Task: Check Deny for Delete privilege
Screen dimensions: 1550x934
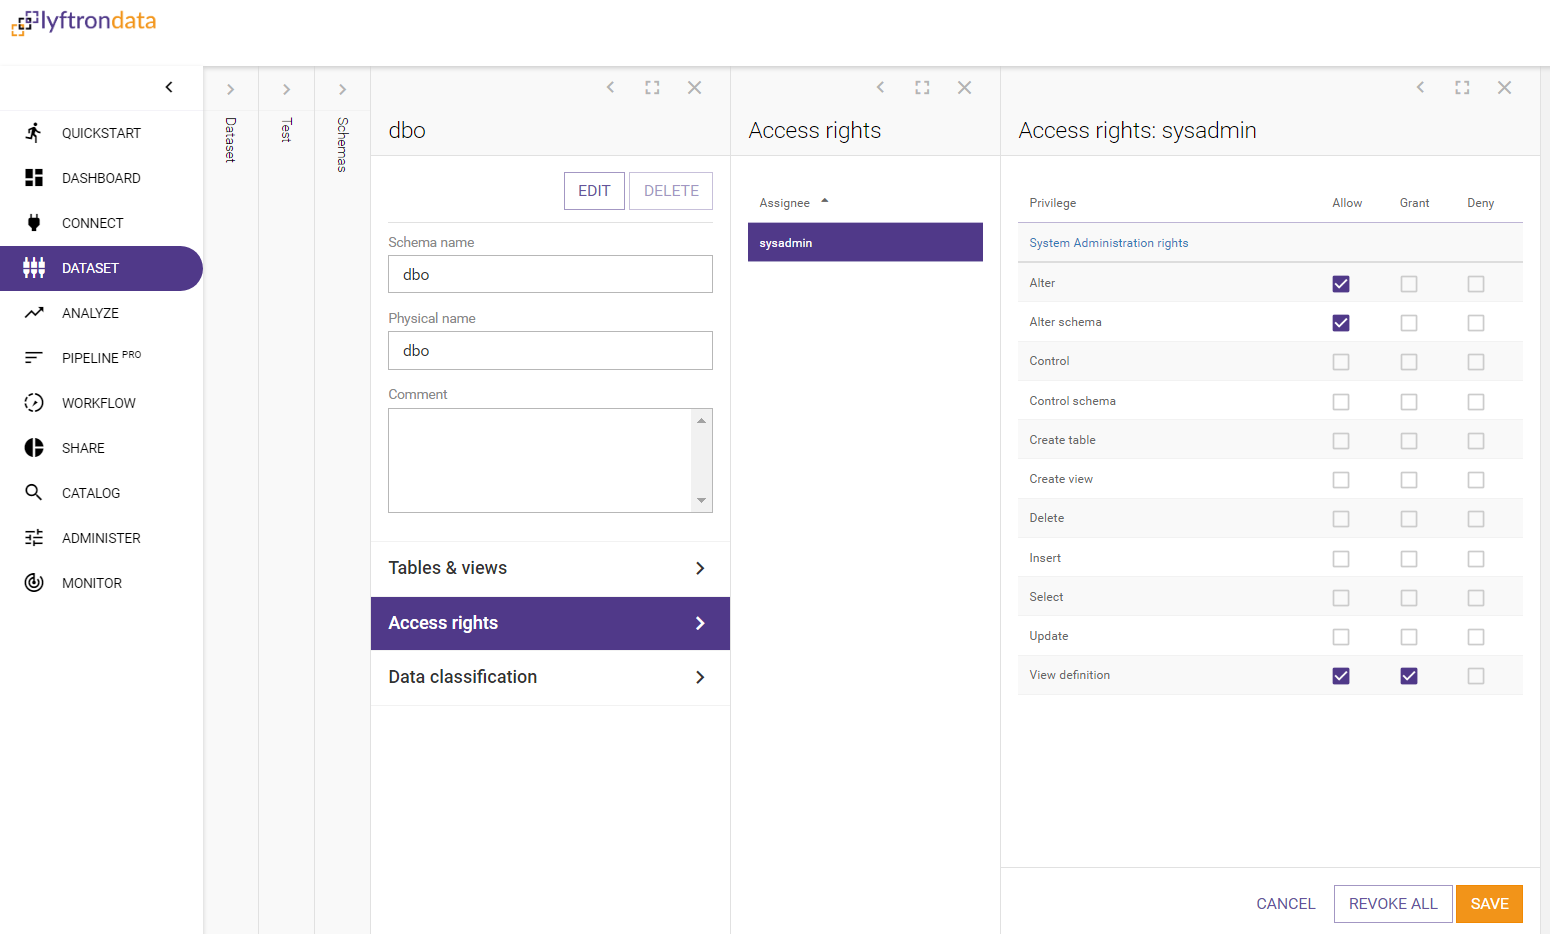Action: [x=1476, y=519]
